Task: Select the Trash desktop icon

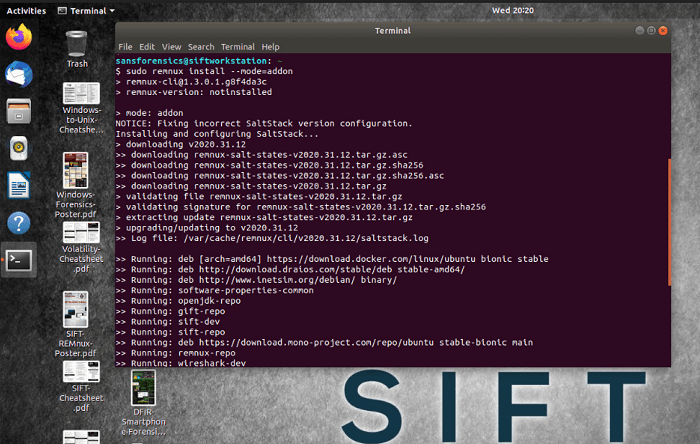Action: tap(77, 45)
